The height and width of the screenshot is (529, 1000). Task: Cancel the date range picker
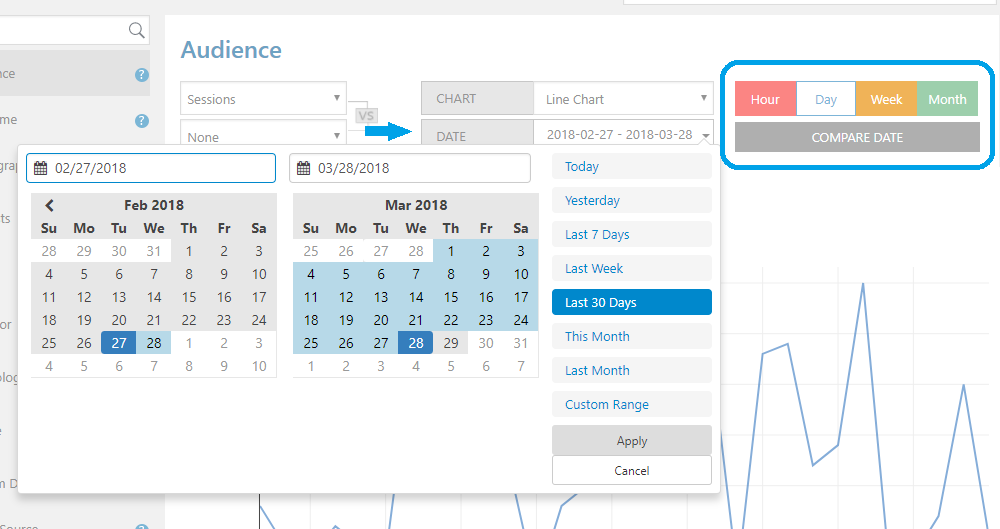pyautogui.click(x=631, y=470)
